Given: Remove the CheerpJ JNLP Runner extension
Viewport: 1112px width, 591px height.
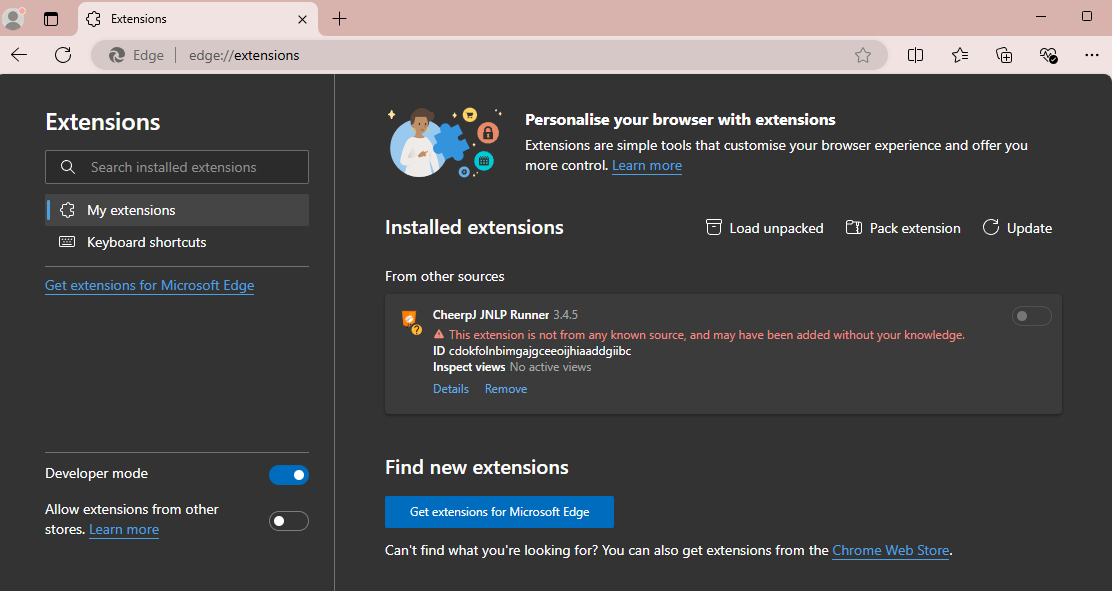Looking at the screenshot, I should [505, 389].
